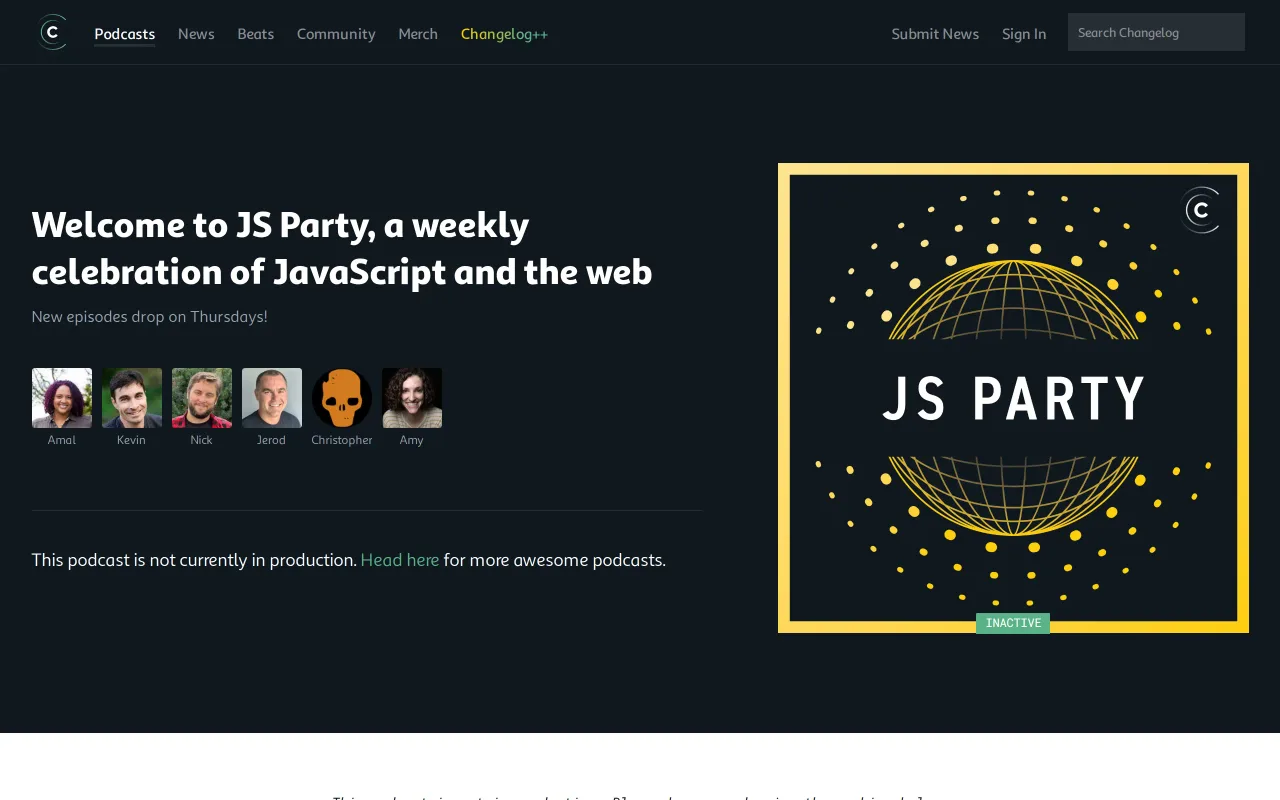Focus the Search Changelog field
Viewport: 1280px width, 800px height.
[1156, 32]
